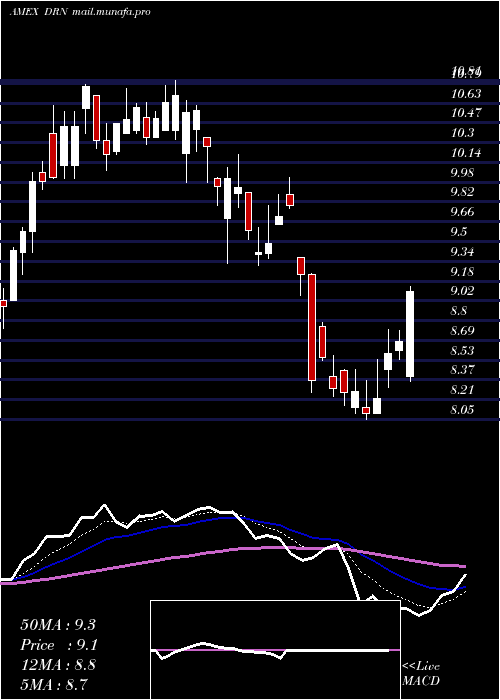Image resolution: width=500 pixels, height=700 pixels.
Task: Select the 9.5 price axis label
Action: (459, 232)
